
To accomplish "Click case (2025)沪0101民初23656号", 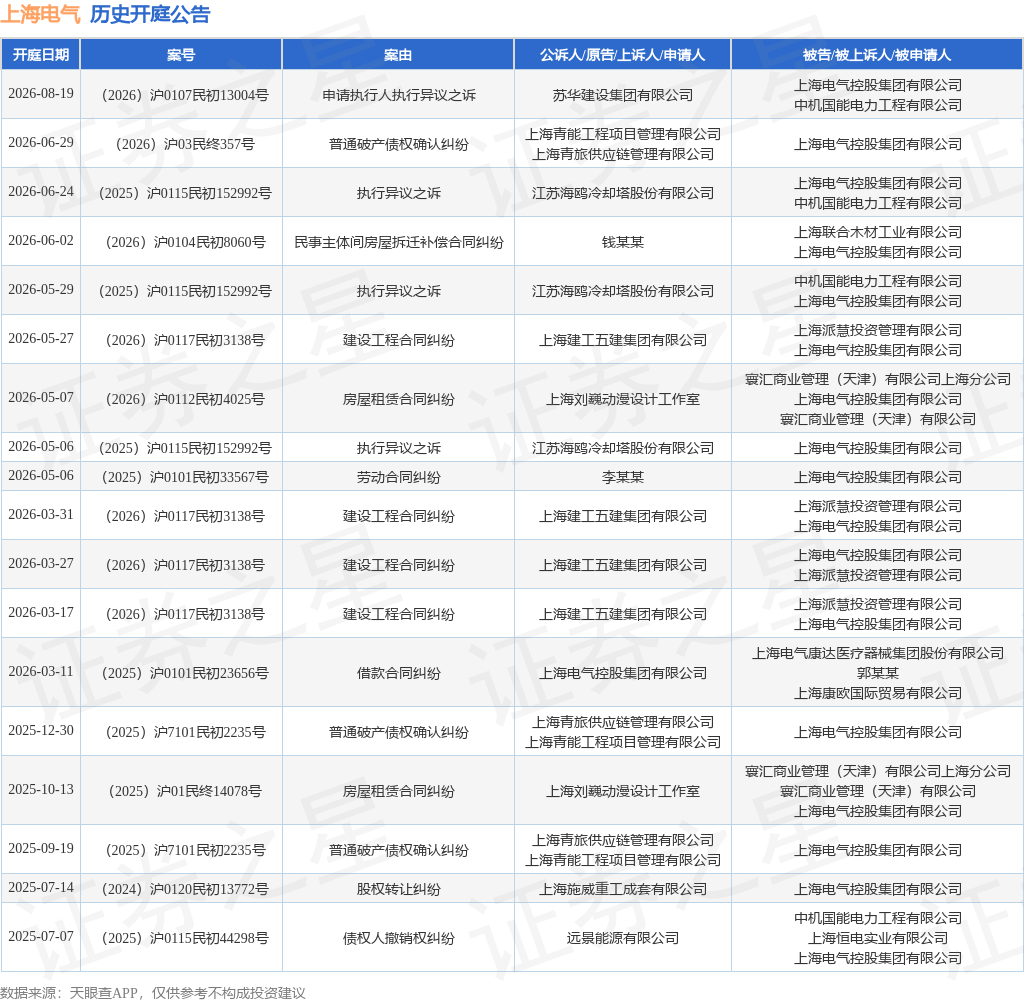I will 185,673.
